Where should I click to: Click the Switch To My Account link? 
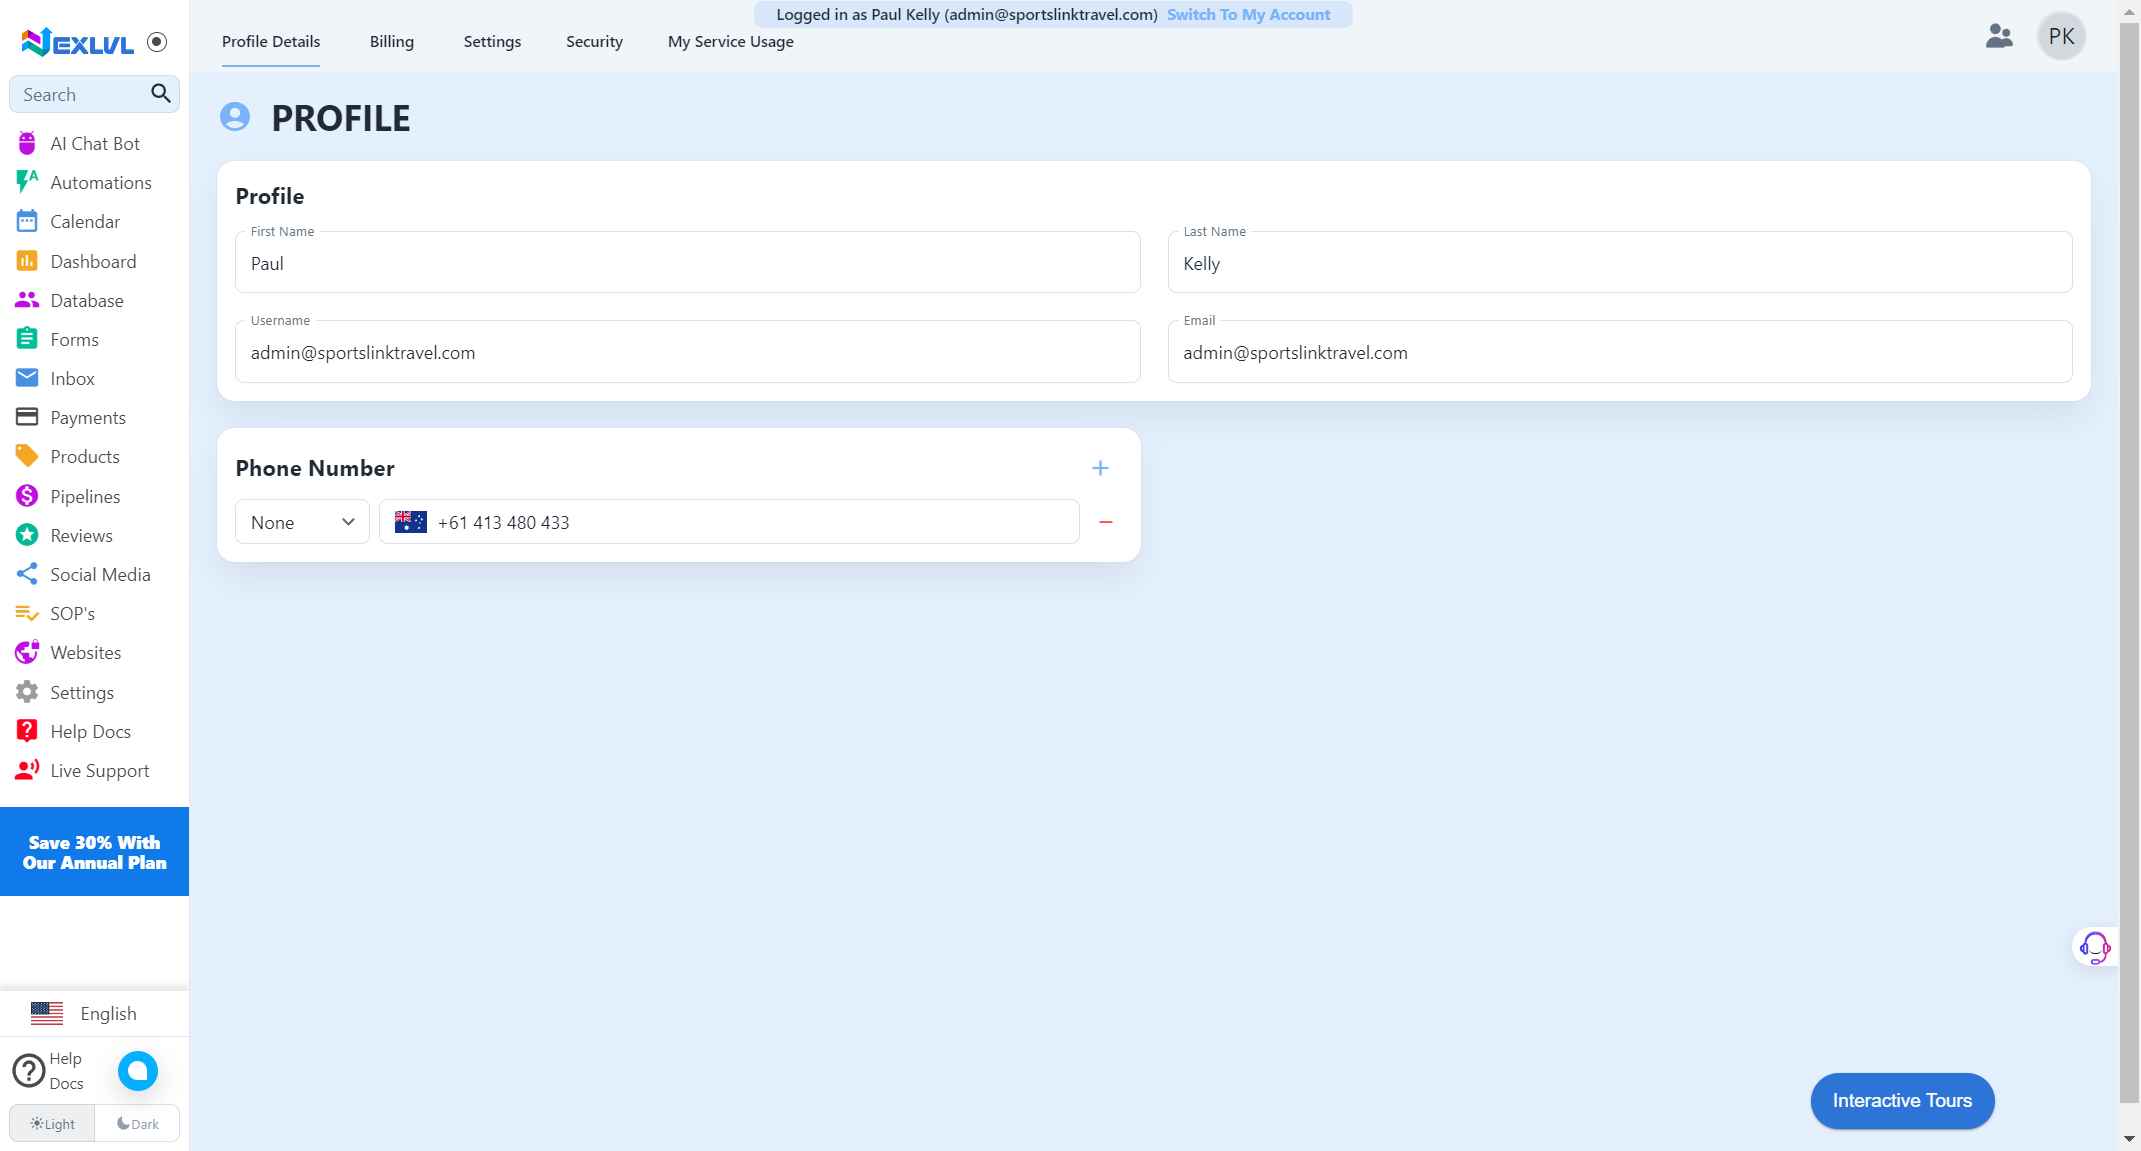(1248, 15)
